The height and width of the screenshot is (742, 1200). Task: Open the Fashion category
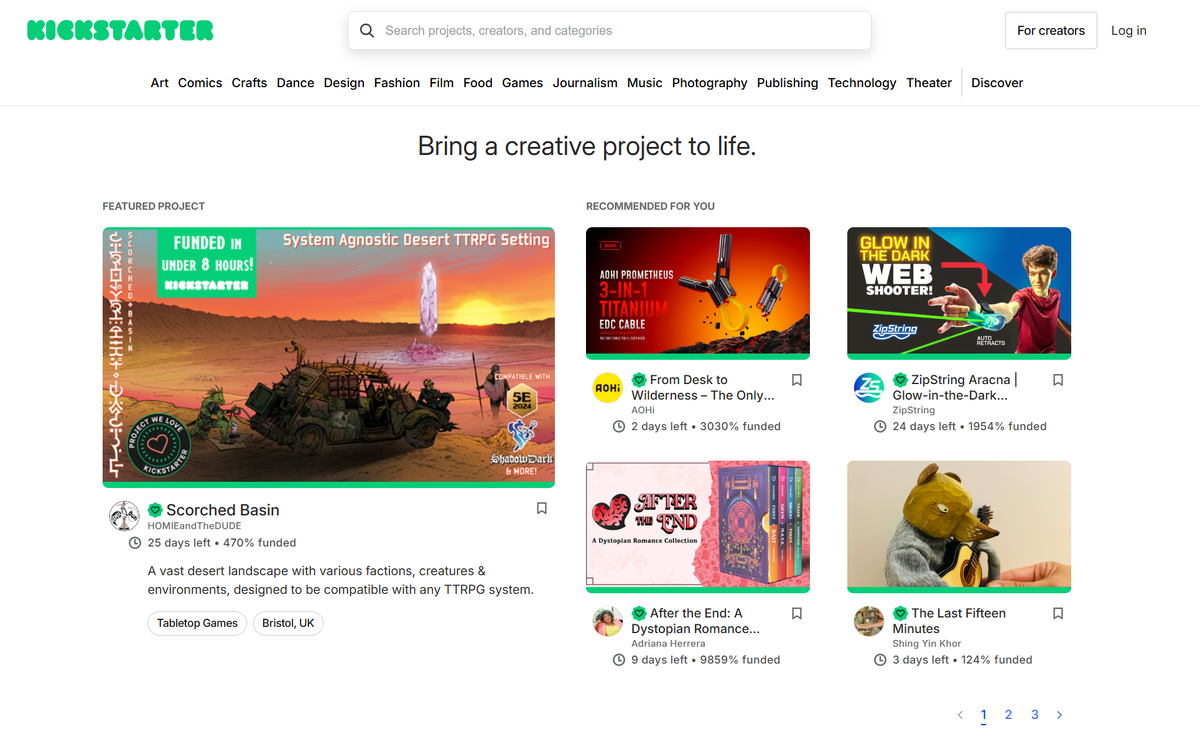397,83
